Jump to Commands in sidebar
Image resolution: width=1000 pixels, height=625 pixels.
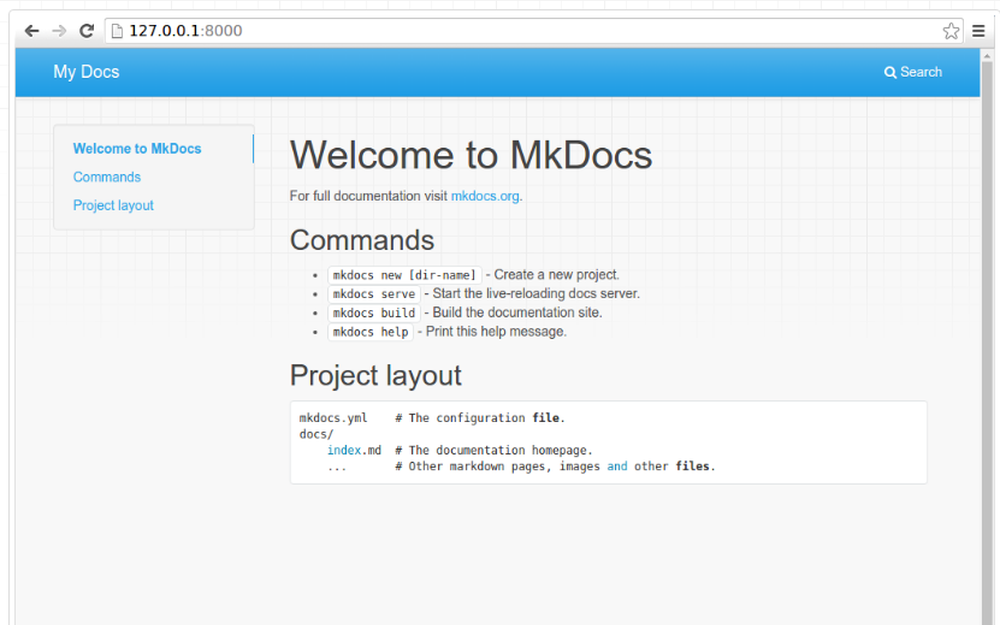pos(107,177)
